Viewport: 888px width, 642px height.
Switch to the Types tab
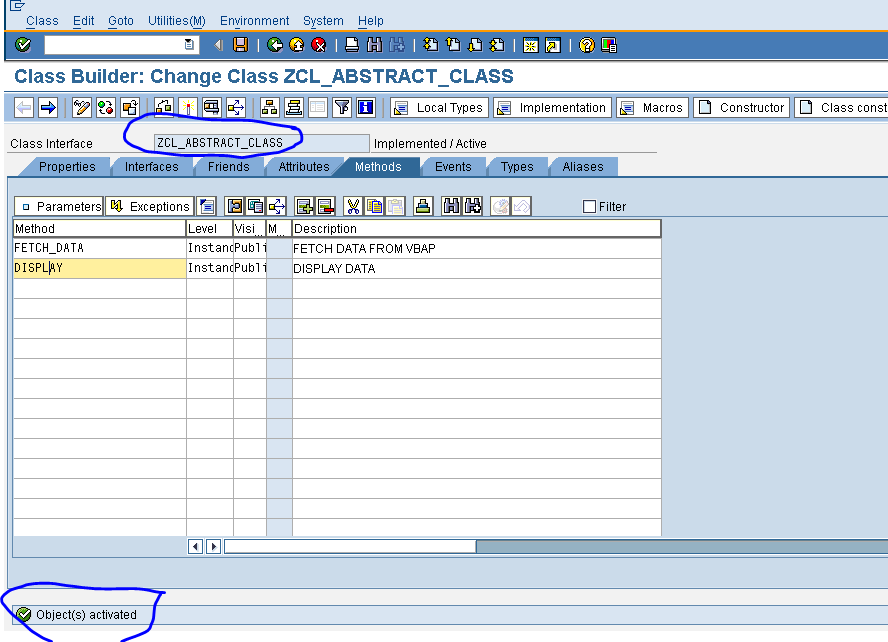[x=516, y=166]
